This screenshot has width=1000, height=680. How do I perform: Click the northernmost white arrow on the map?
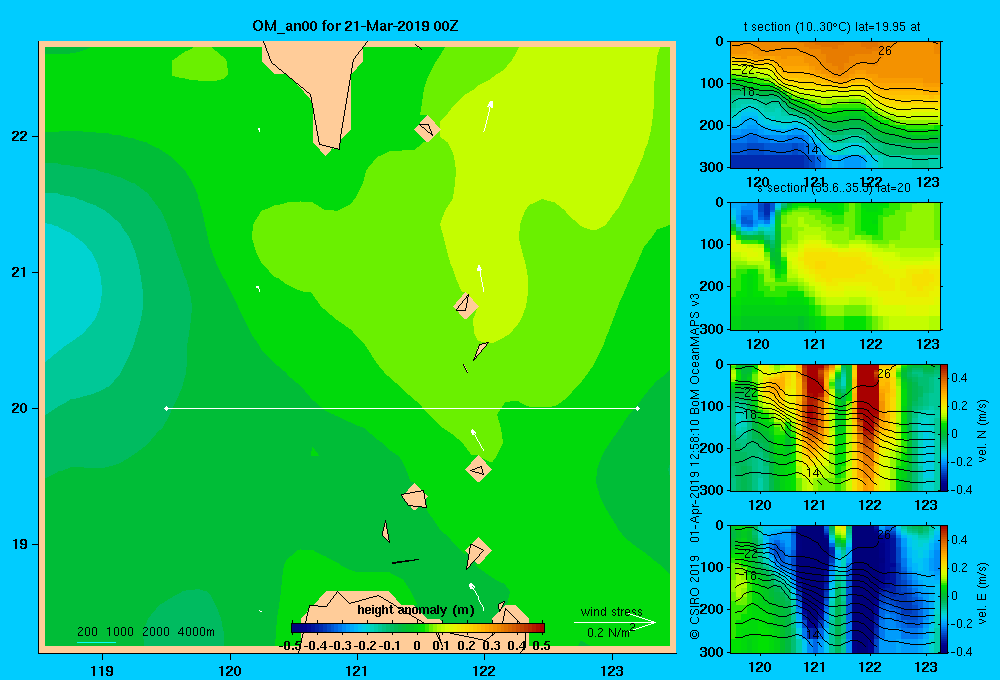point(488,116)
